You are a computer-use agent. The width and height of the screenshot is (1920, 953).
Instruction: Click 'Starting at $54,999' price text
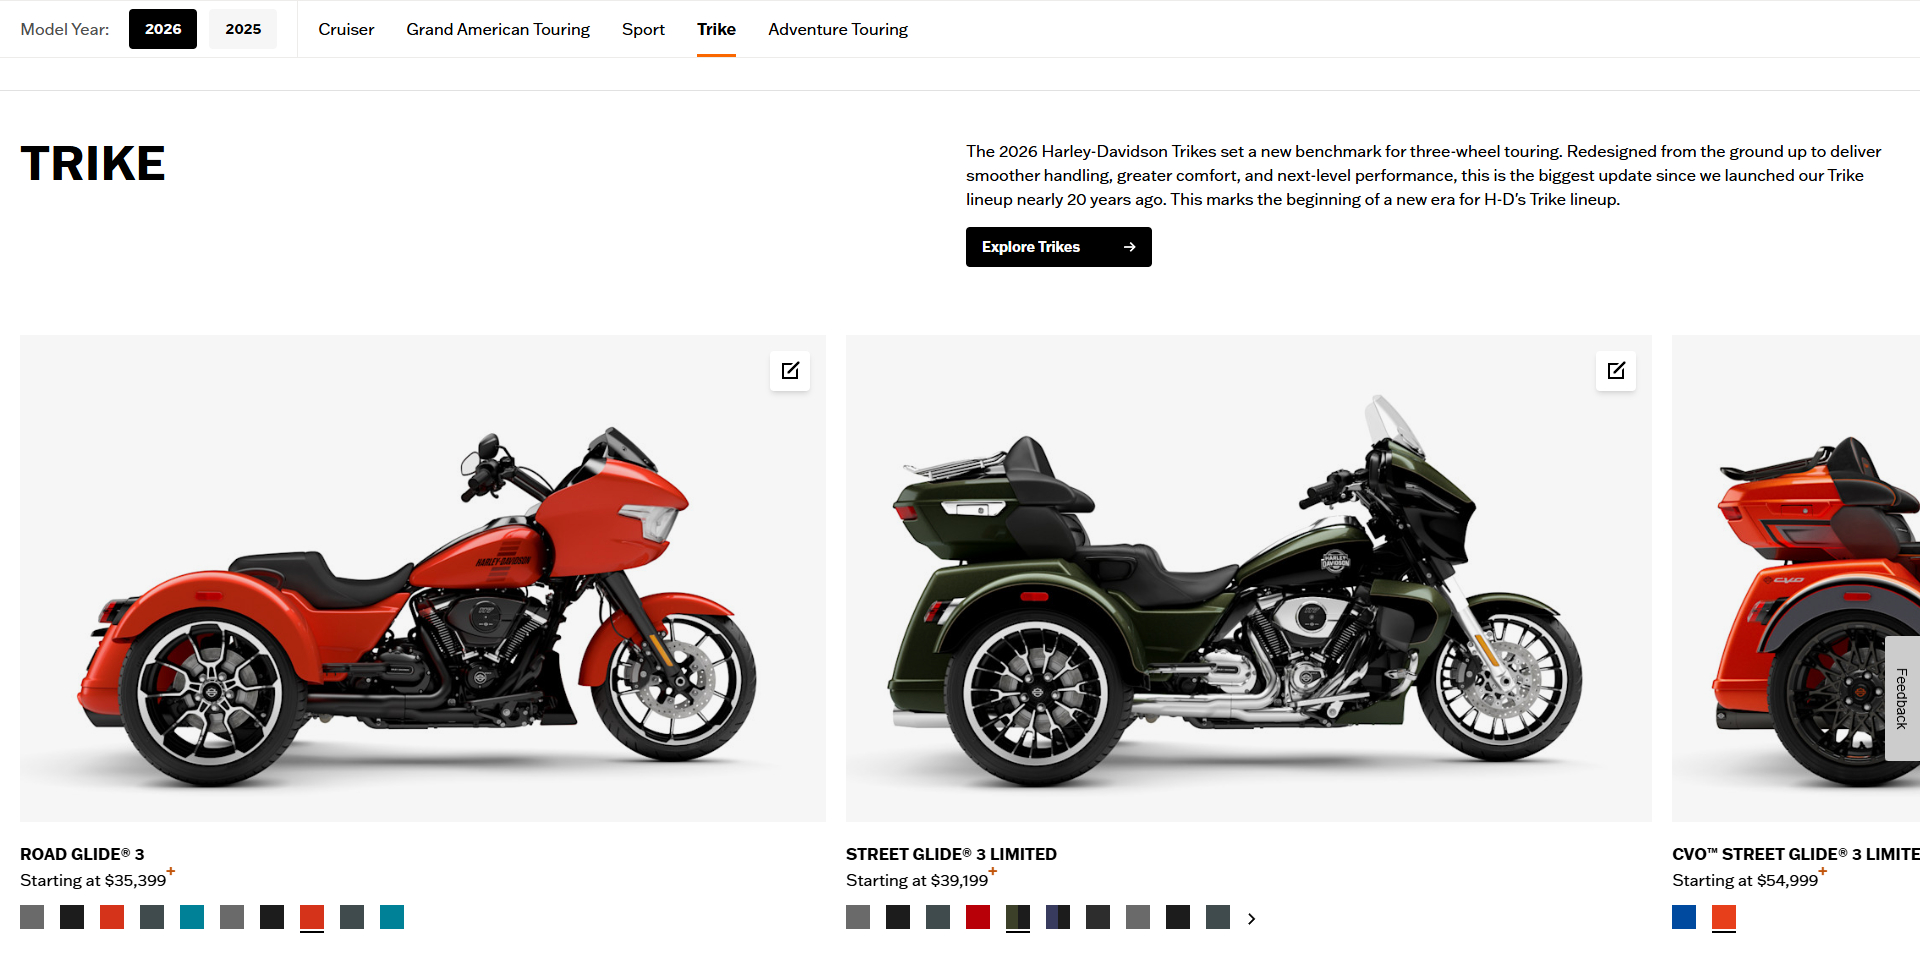pyautogui.click(x=1745, y=880)
